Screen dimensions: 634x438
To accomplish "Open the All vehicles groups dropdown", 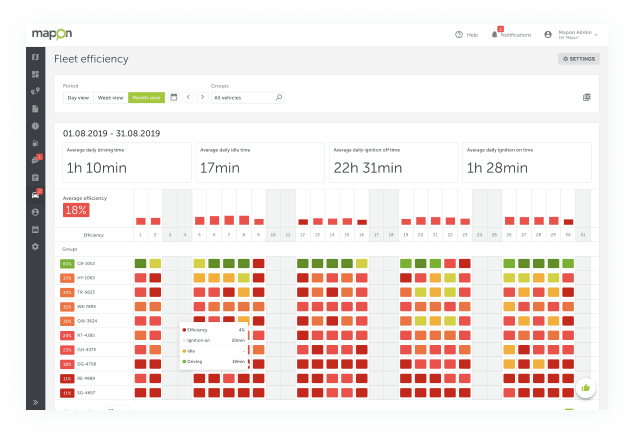I will [247, 98].
